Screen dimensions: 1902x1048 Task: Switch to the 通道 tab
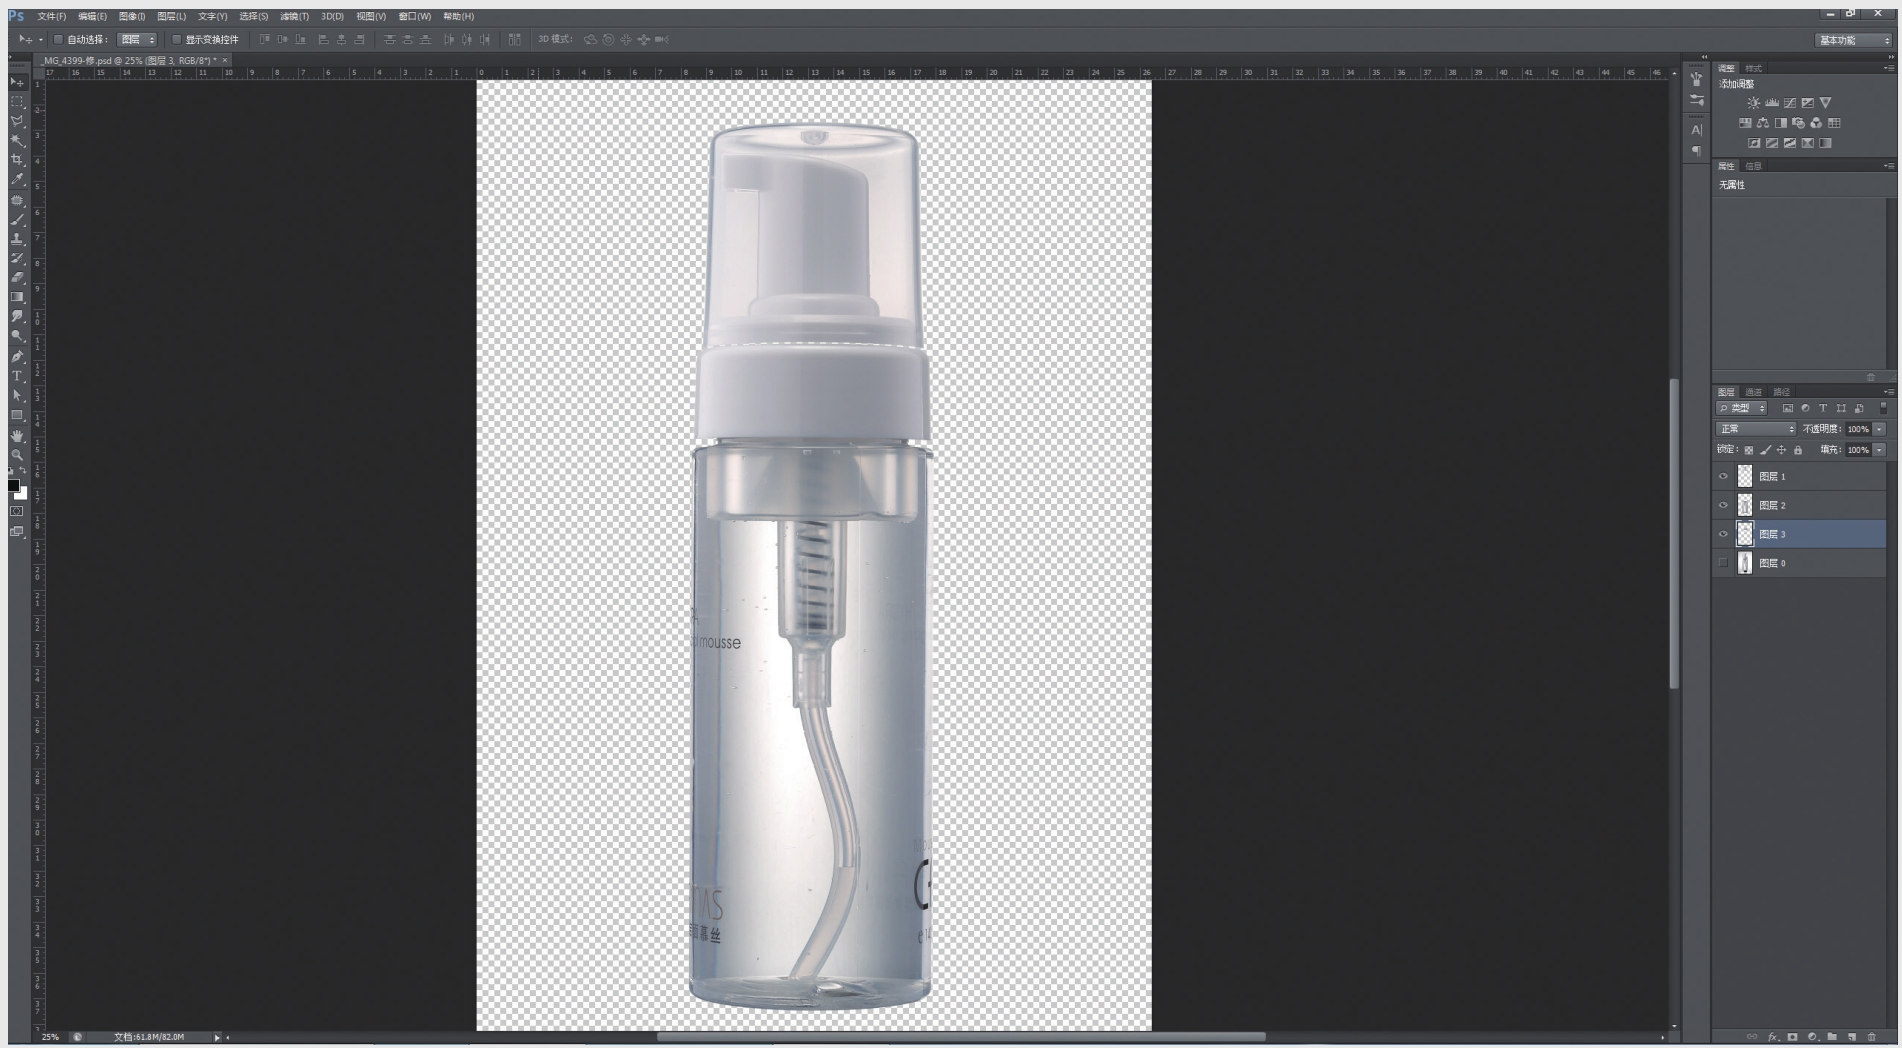[1754, 392]
